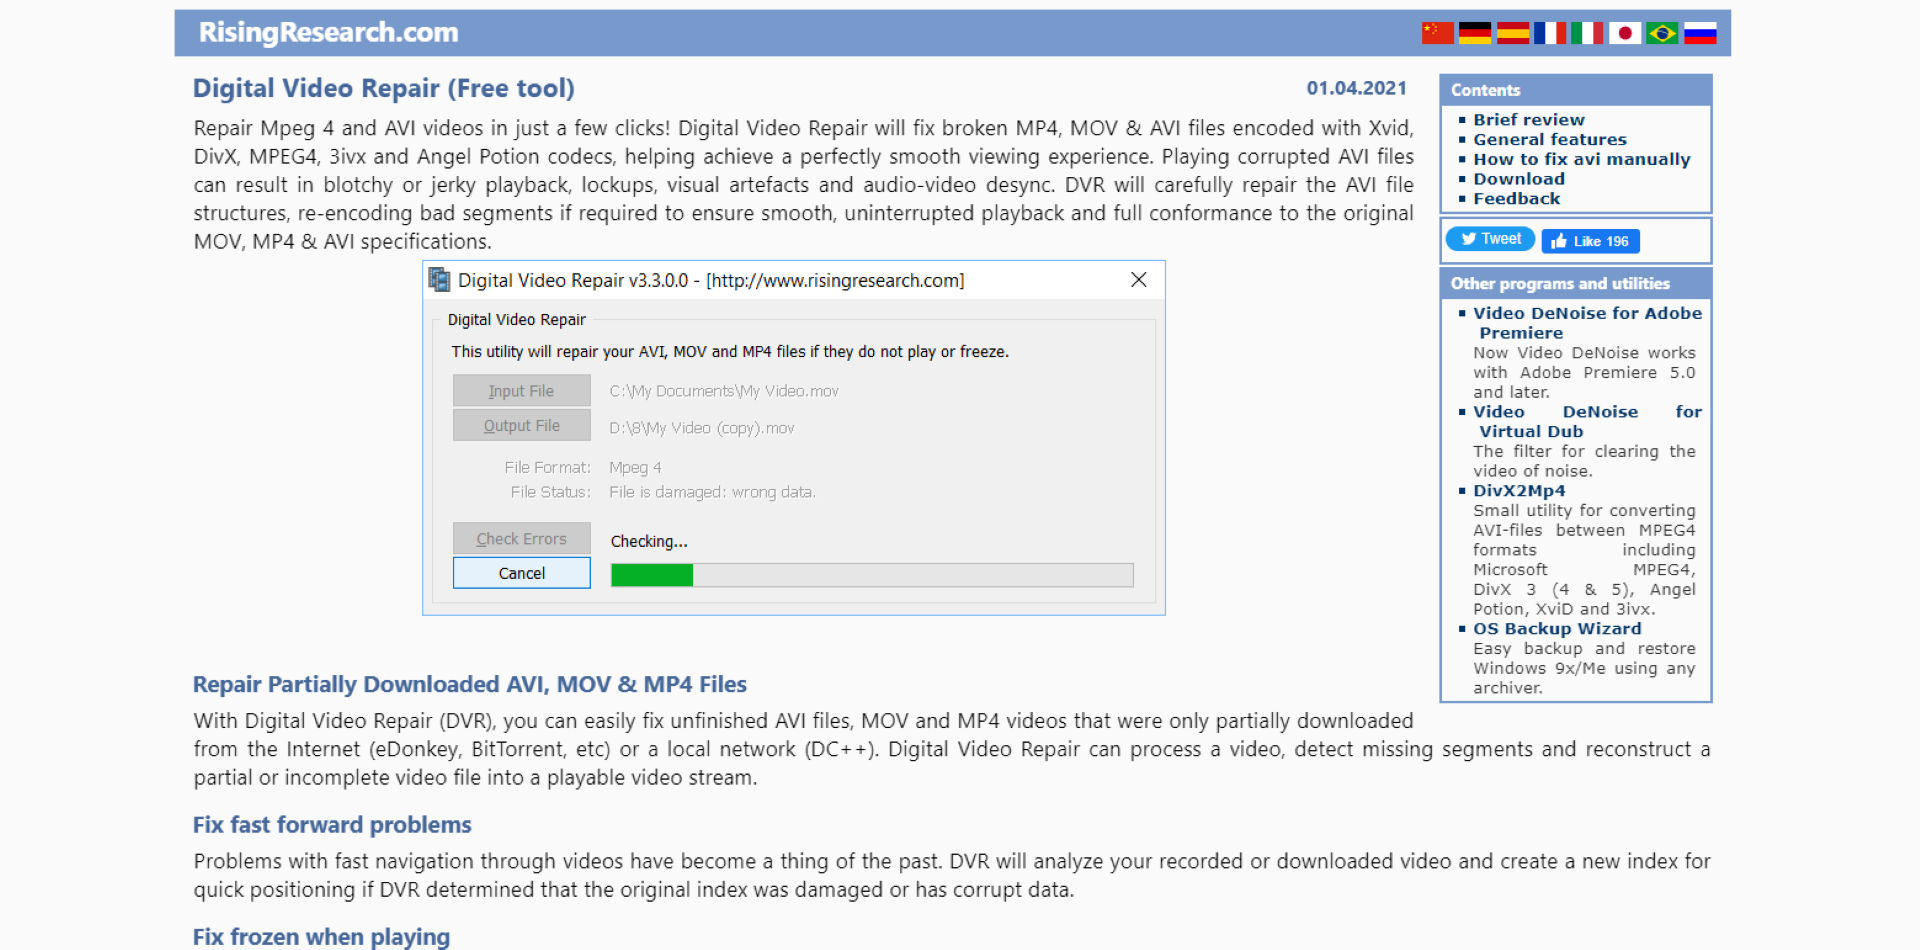Select the Spanish flag language
Viewport: 1920px width, 950px height.
1512,33
